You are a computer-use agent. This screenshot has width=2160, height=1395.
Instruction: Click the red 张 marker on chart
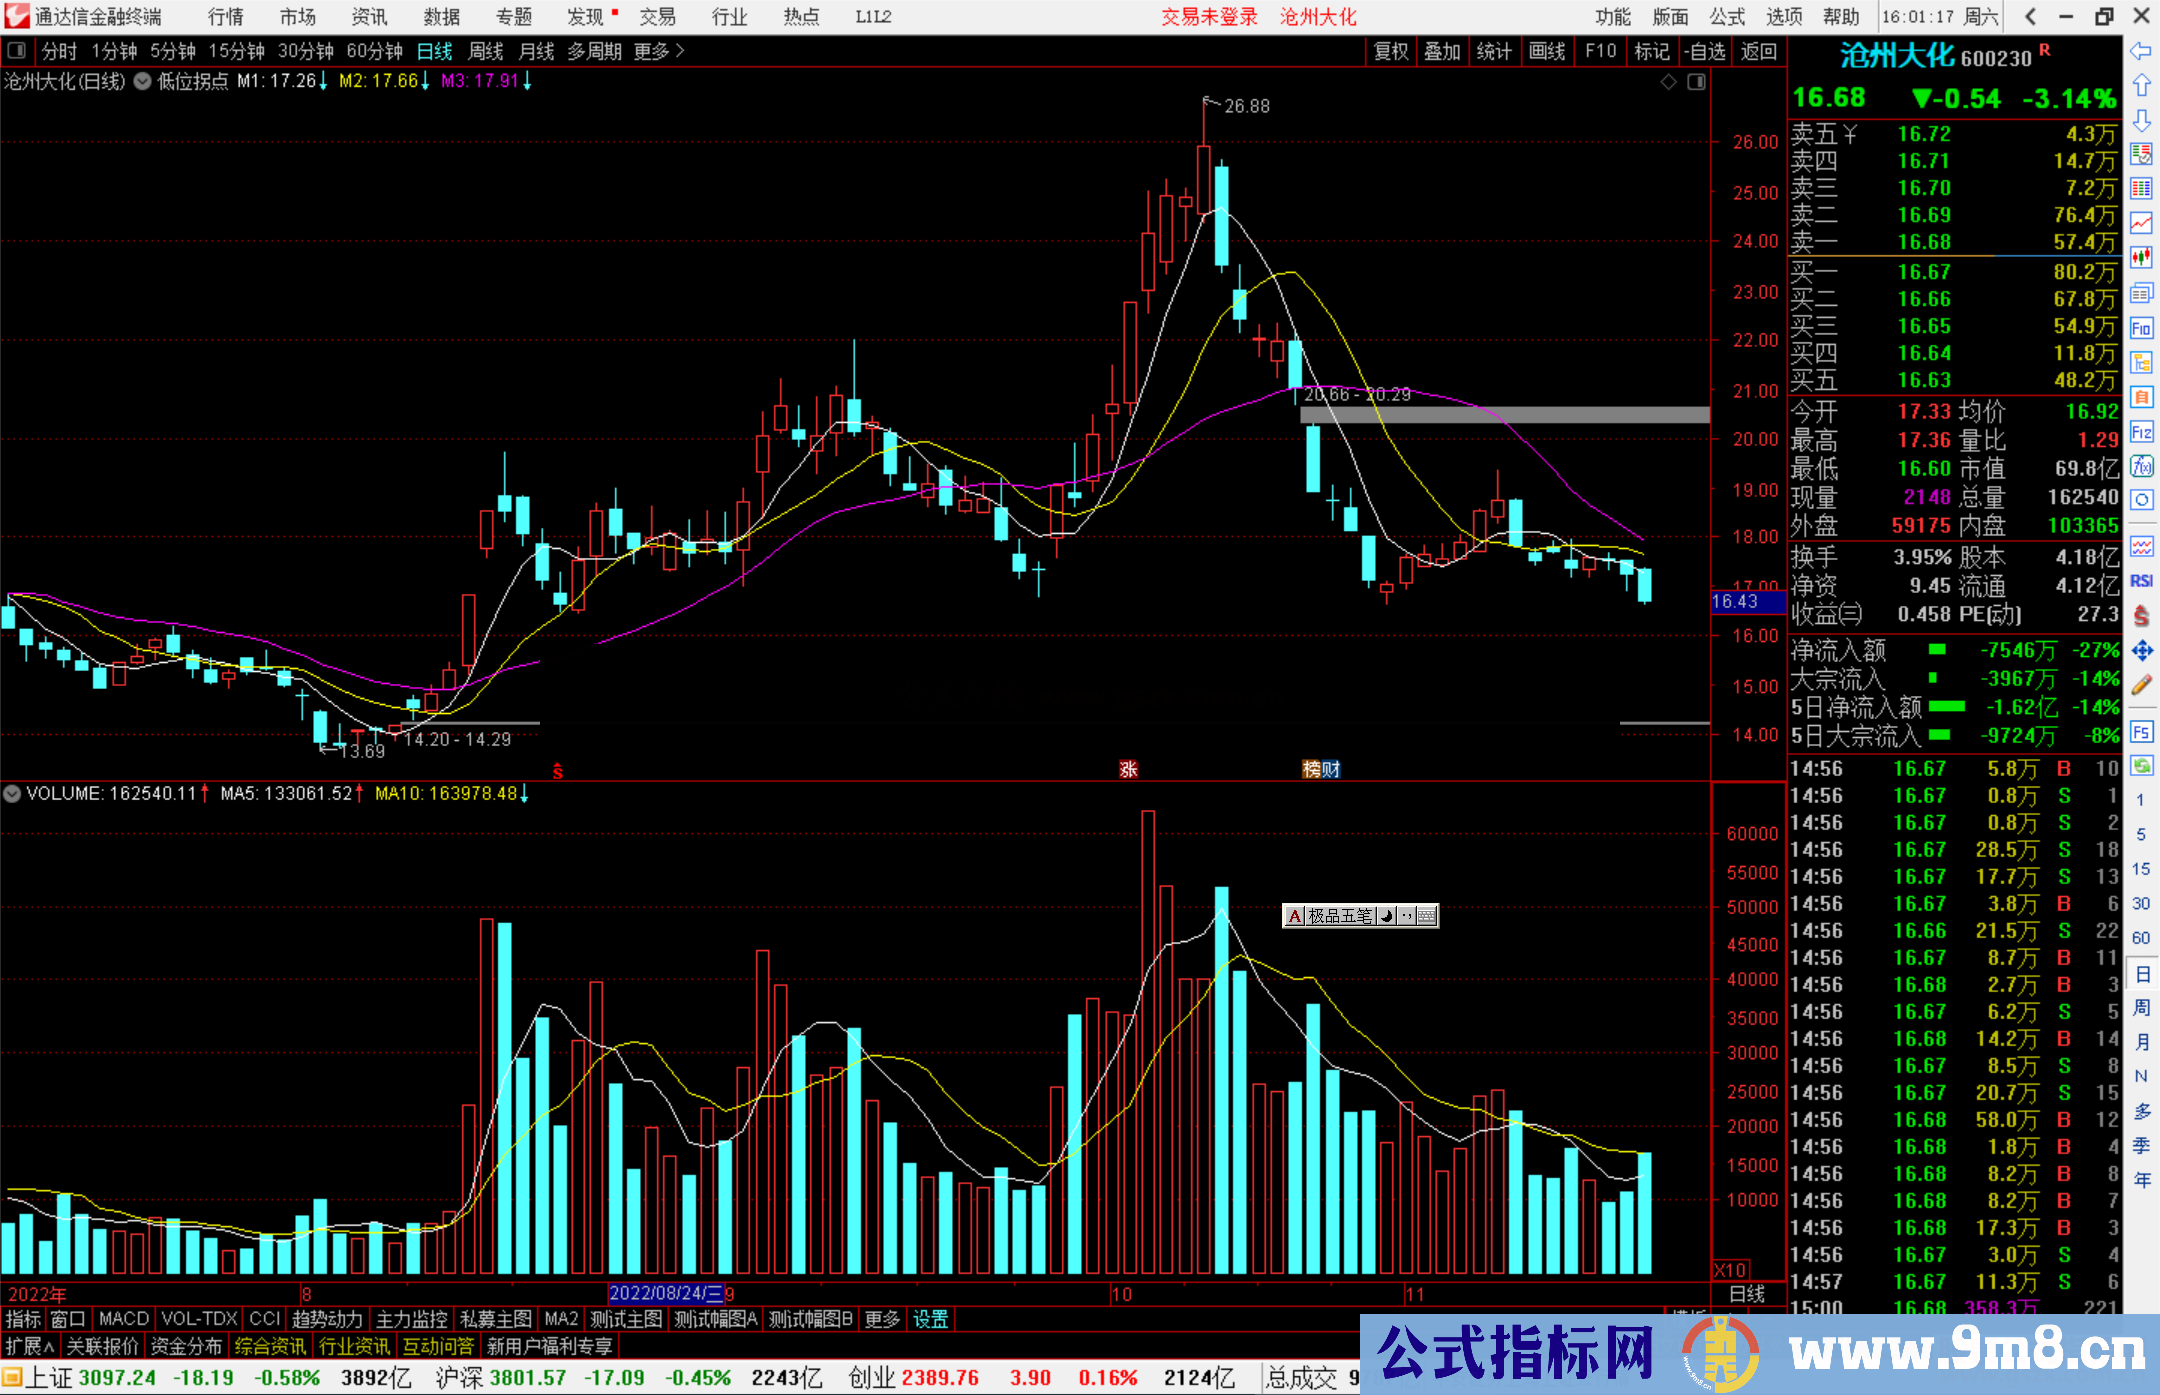1128,769
